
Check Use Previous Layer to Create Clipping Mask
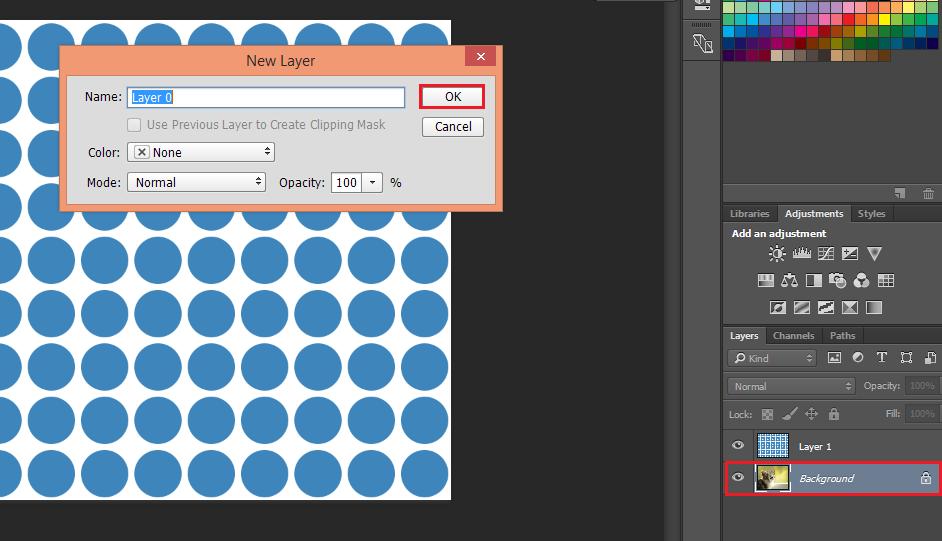[x=134, y=125]
